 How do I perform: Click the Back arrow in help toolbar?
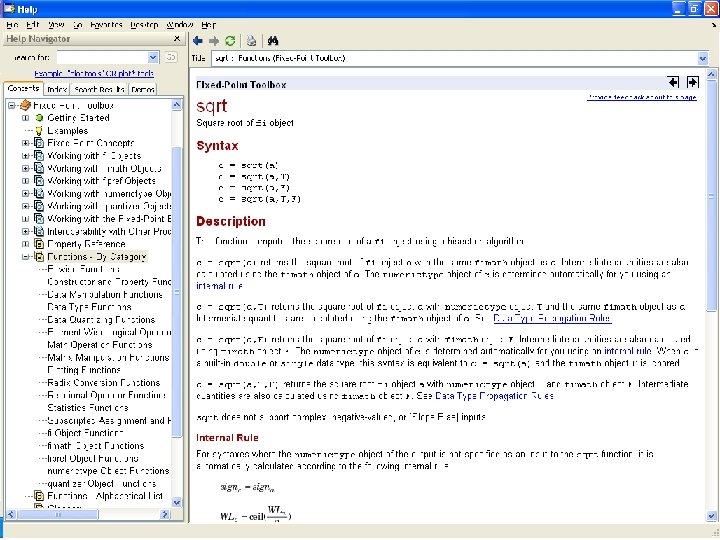(x=198, y=41)
